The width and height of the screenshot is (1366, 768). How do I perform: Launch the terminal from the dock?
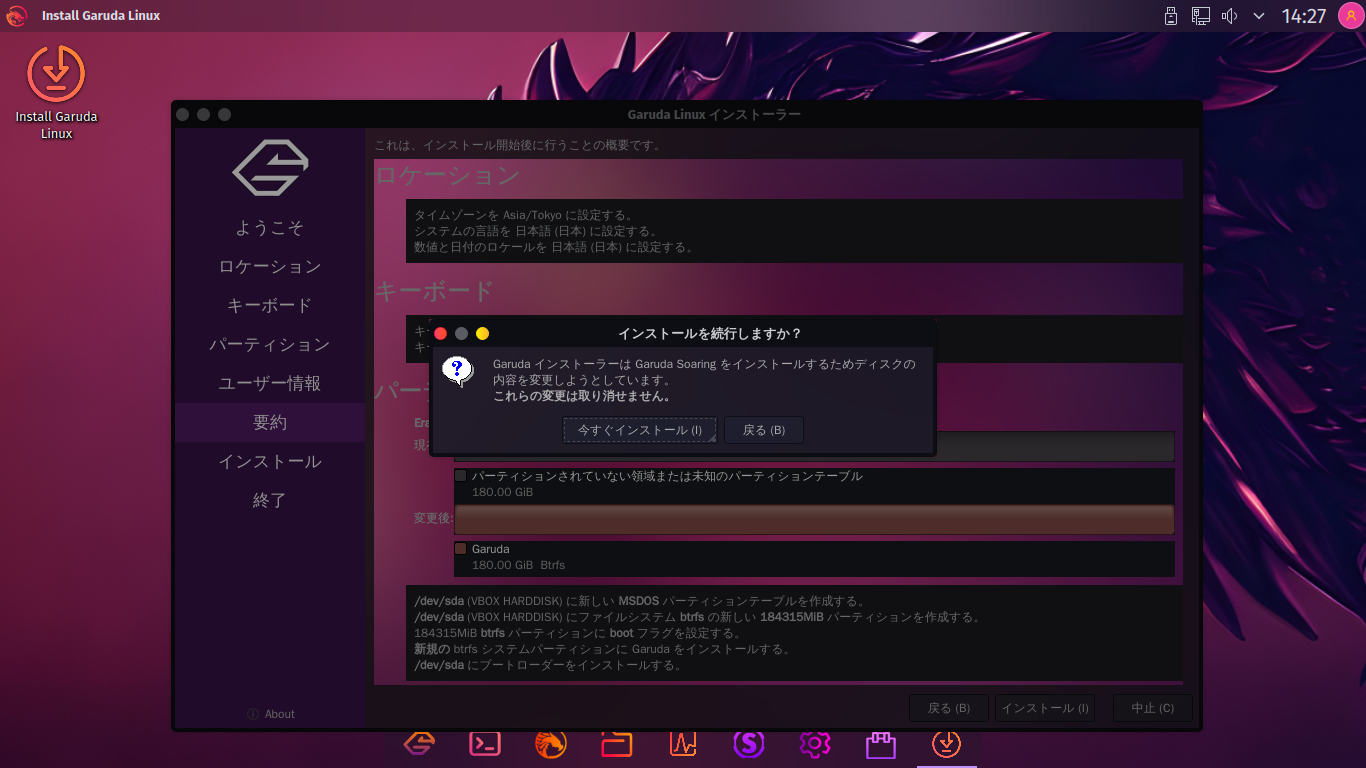[485, 743]
